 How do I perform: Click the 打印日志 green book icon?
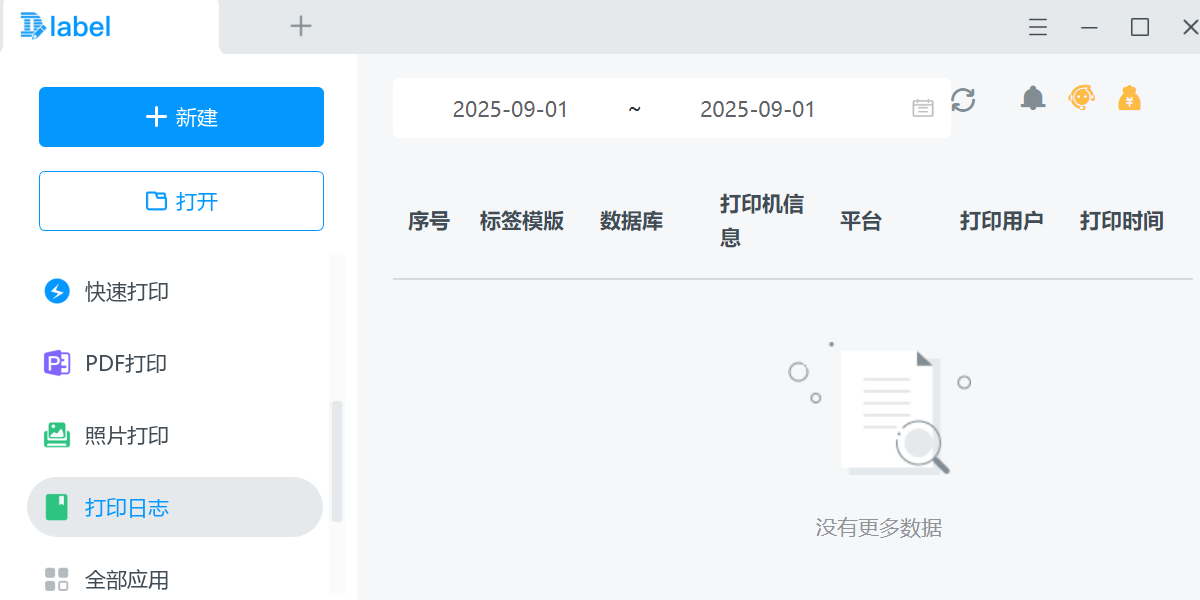(x=57, y=507)
